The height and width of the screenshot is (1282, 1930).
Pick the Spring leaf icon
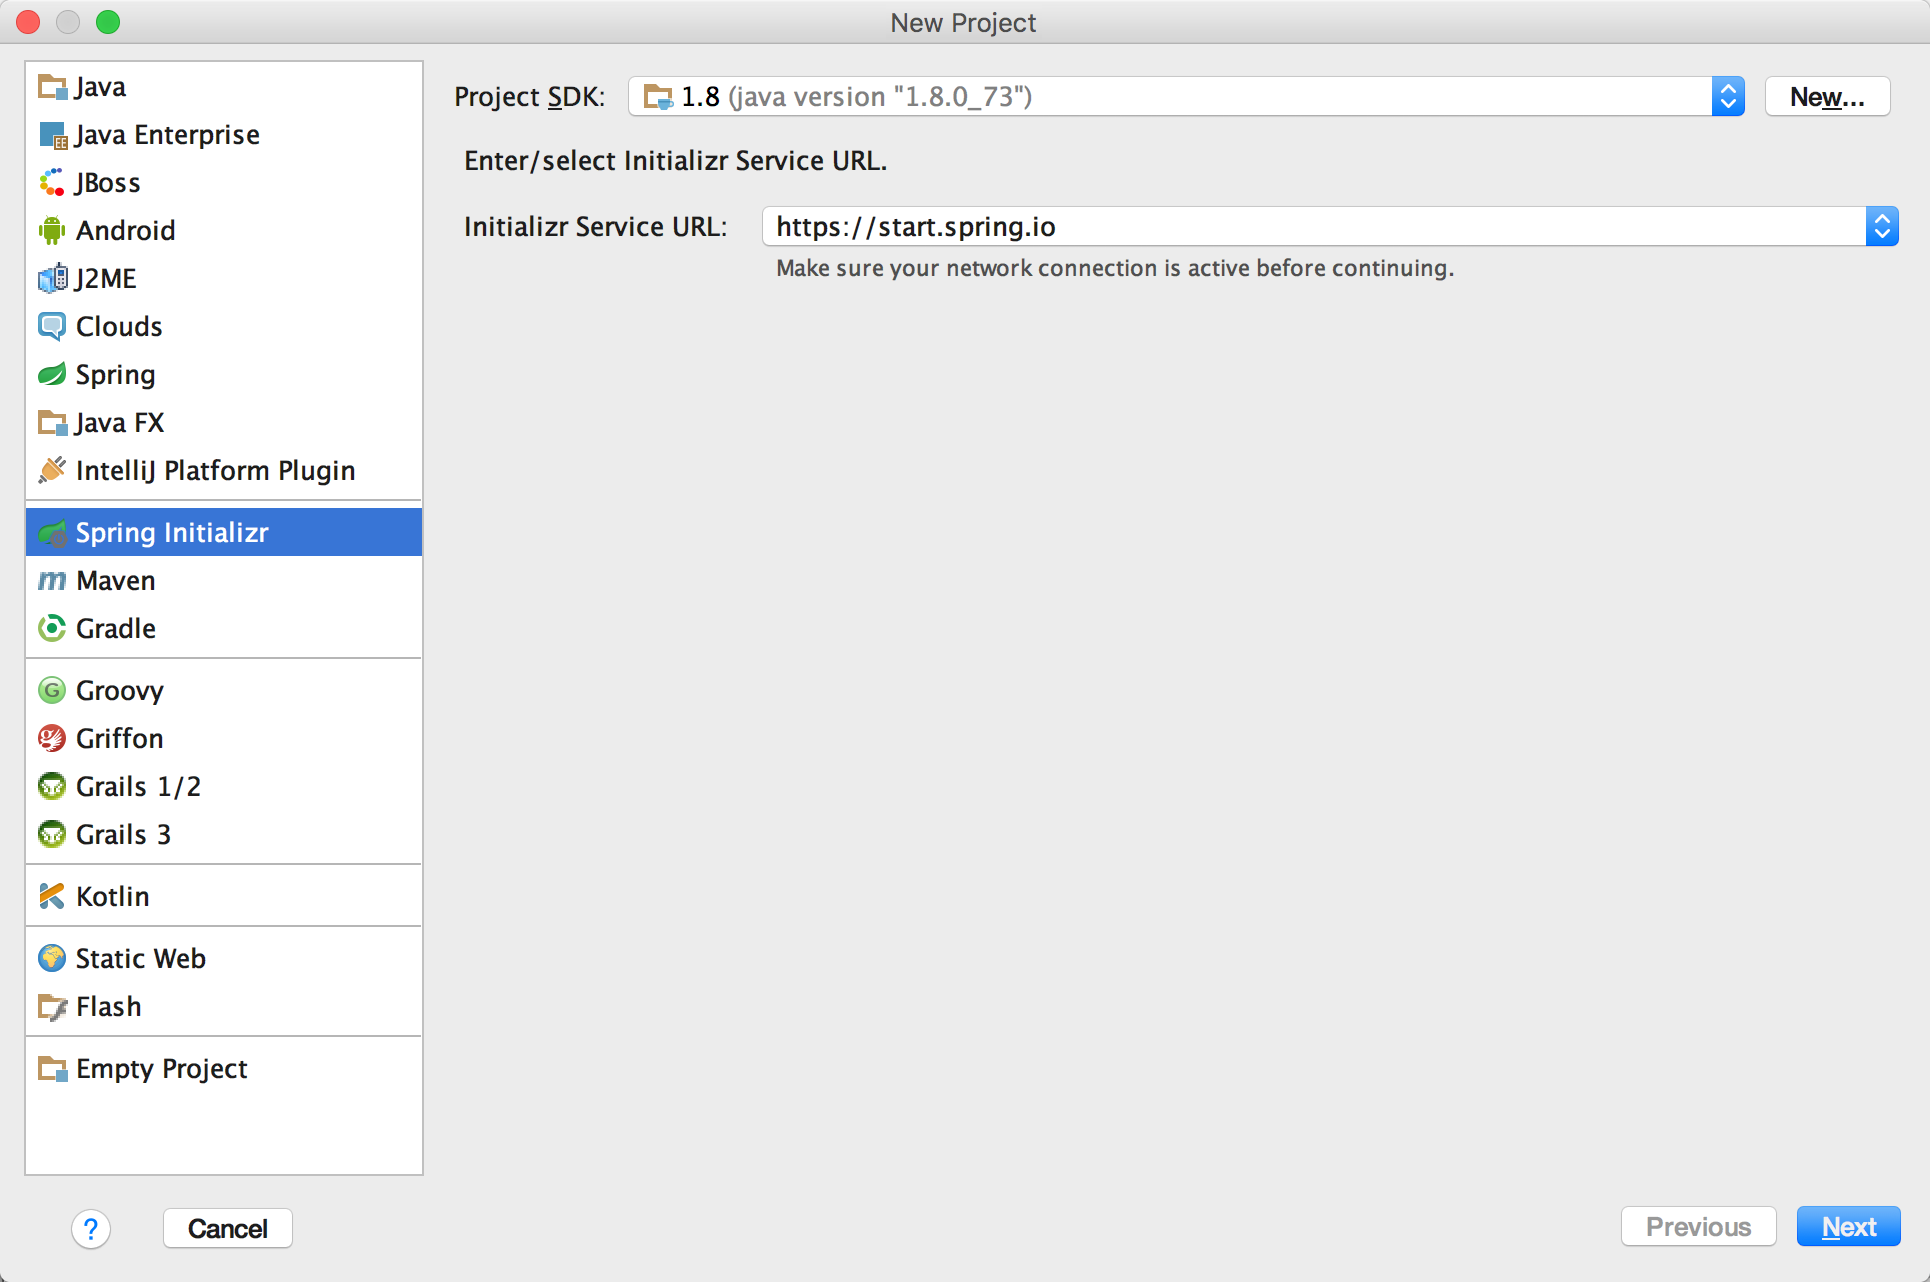pyautogui.click(x=52, y=375)
